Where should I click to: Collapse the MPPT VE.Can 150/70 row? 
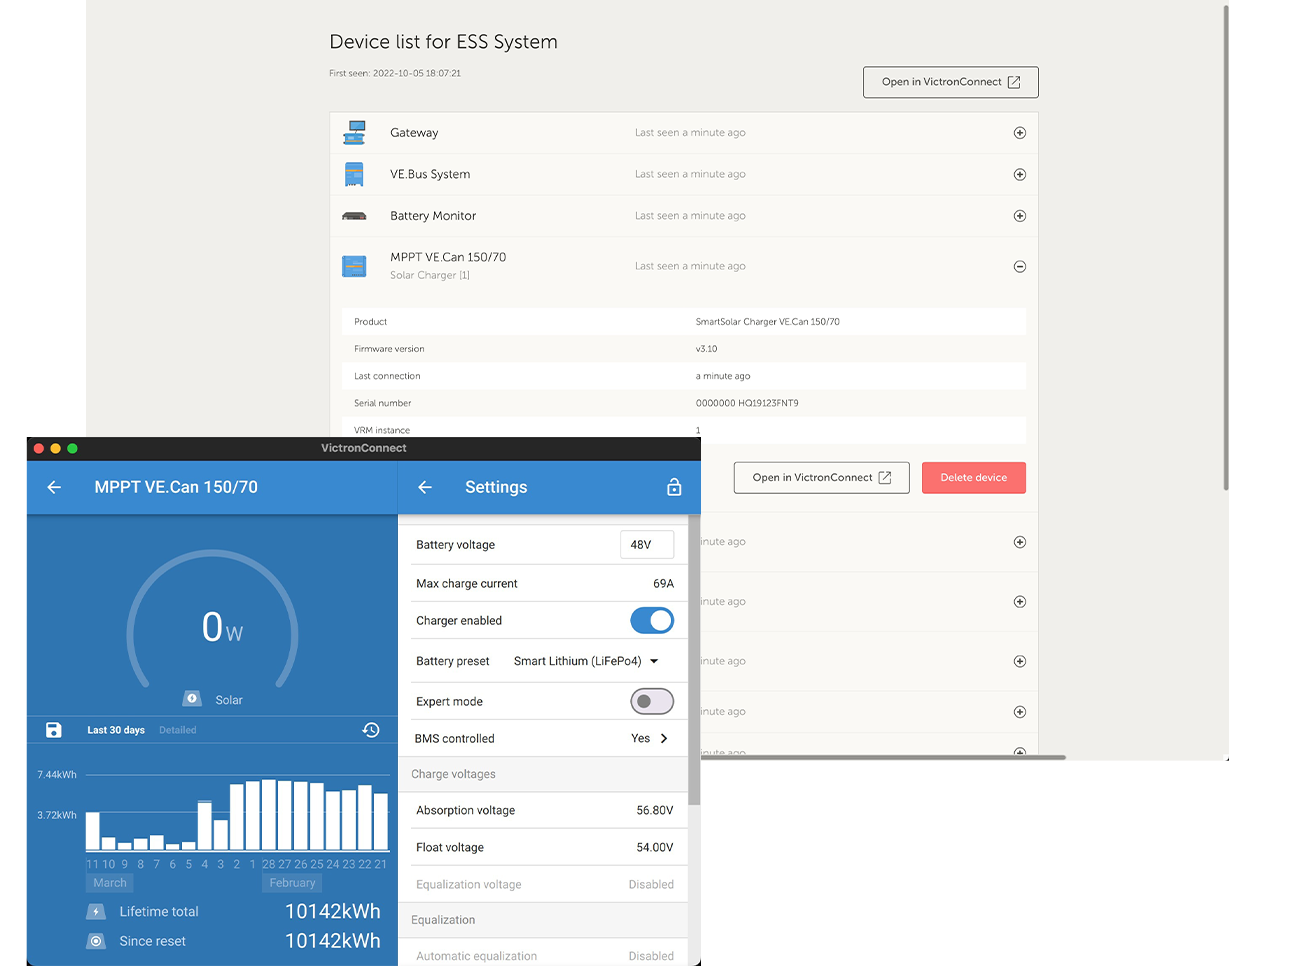pyautogui.click(x=1020, y=266)
